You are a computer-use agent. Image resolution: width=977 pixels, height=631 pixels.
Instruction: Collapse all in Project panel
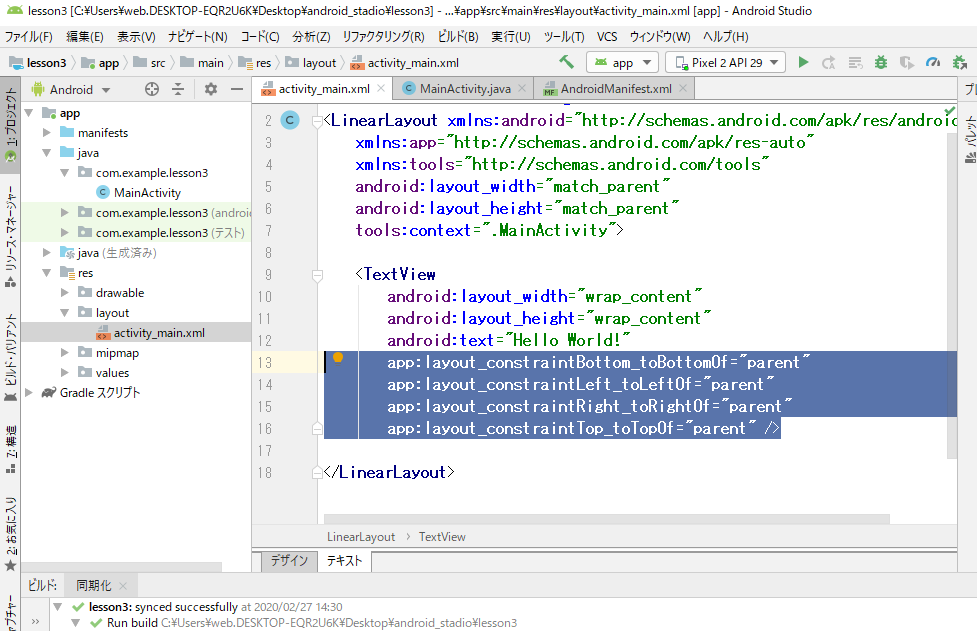(x=178, y=89)
